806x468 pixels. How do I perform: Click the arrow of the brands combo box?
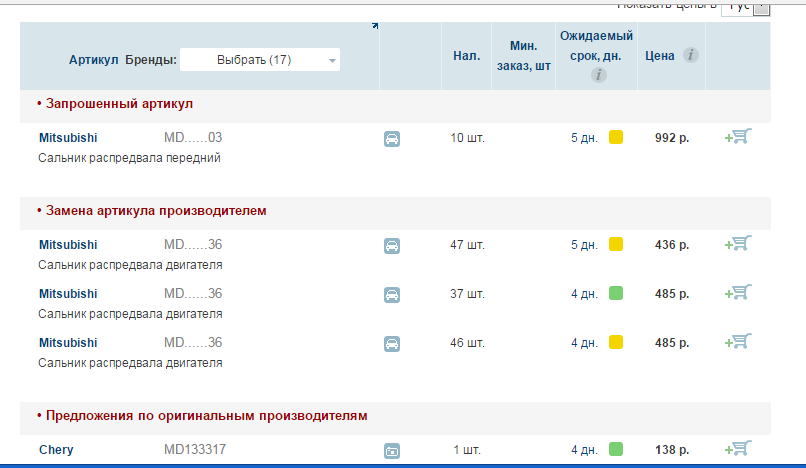[x=332, y=61]
